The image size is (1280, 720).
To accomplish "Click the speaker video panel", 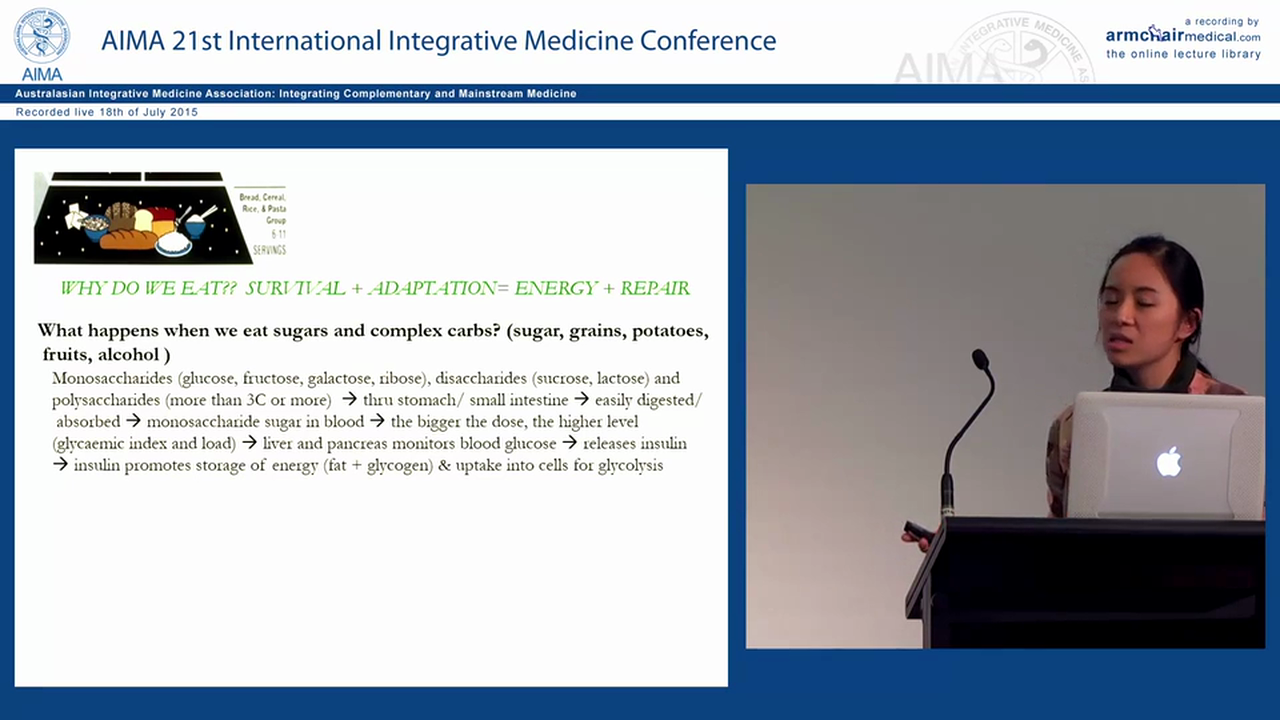I will pos(1005,416).
